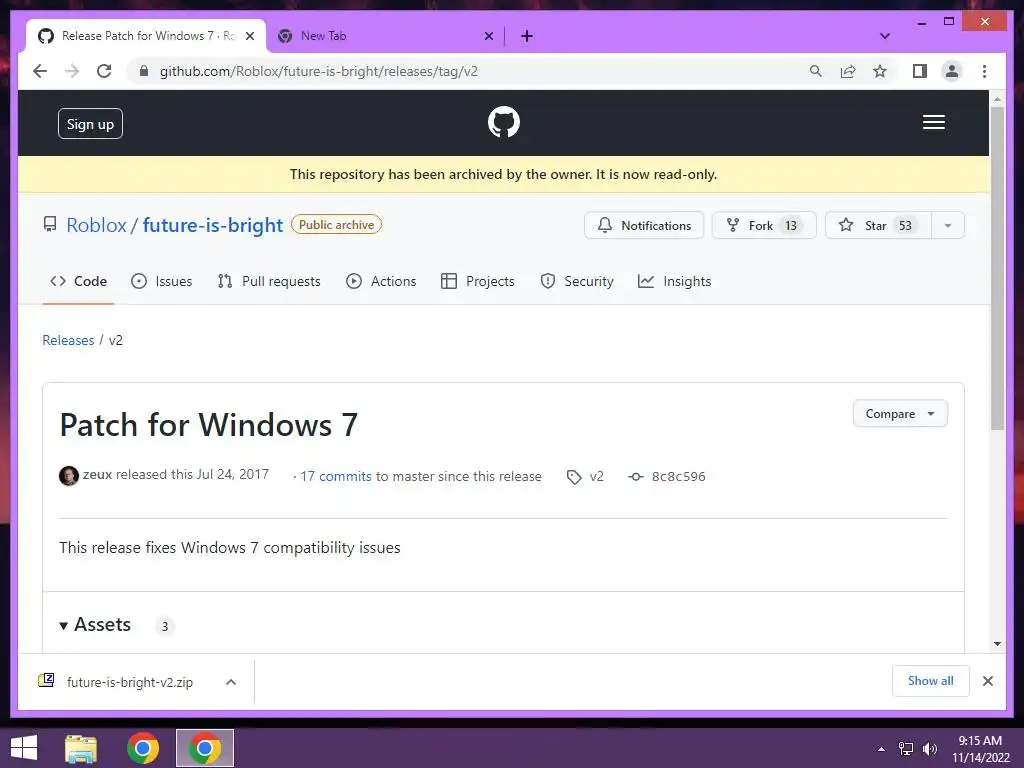
Task: Switch to the Issues tab
Action: [161, 281]
